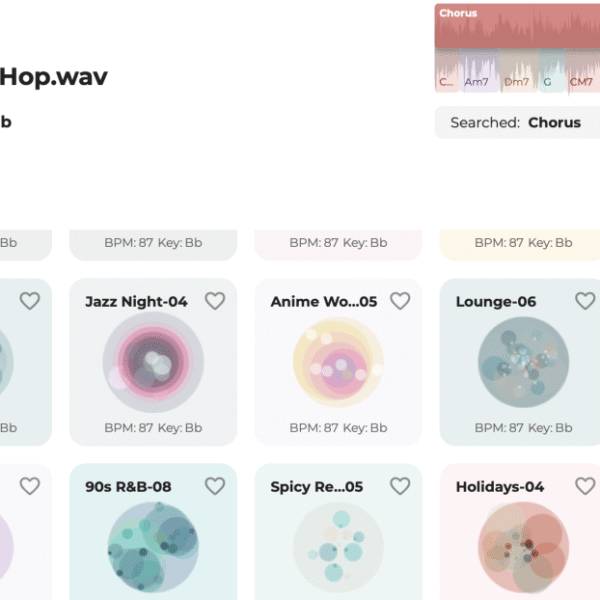This screenshot has width=600, height=600.
Task: Toggle heart on 90s R&B-08 card
Action: pos(215,486)
